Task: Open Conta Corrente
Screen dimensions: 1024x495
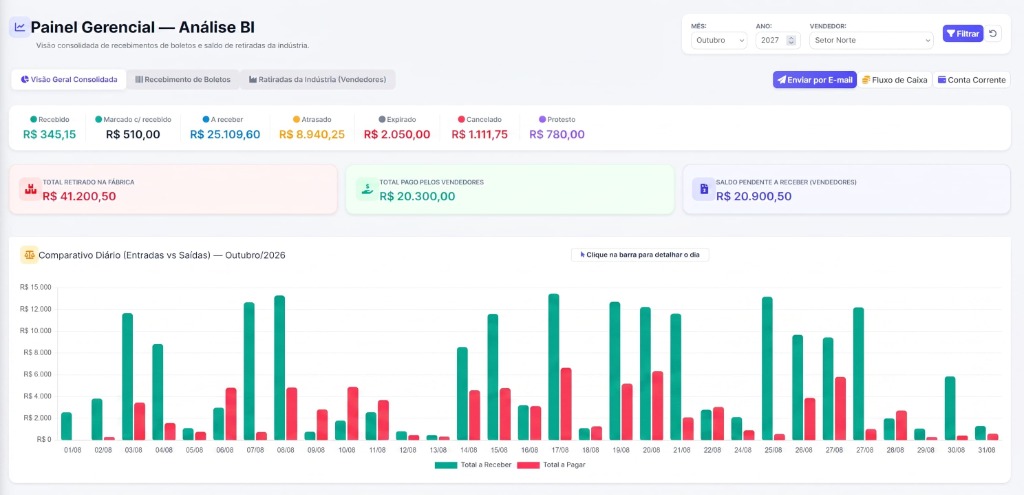Action: coord(971,80)
